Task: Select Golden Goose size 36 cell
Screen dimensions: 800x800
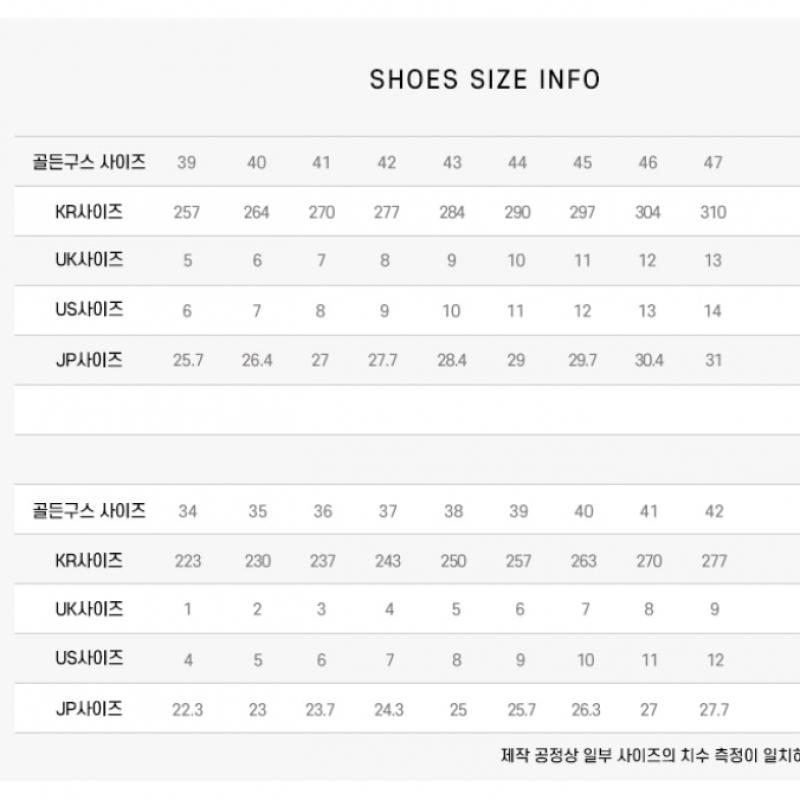Action: pyautogui.click(x=322, y=511)
